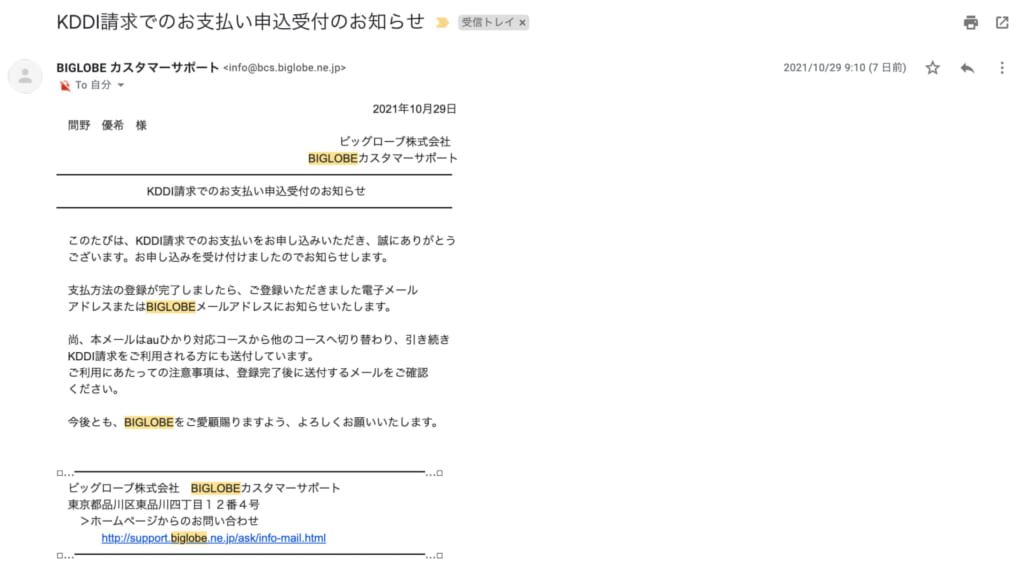Click the red no-encryption lock icon
This screenshot has width=1024, height=567.
[65, 86]
